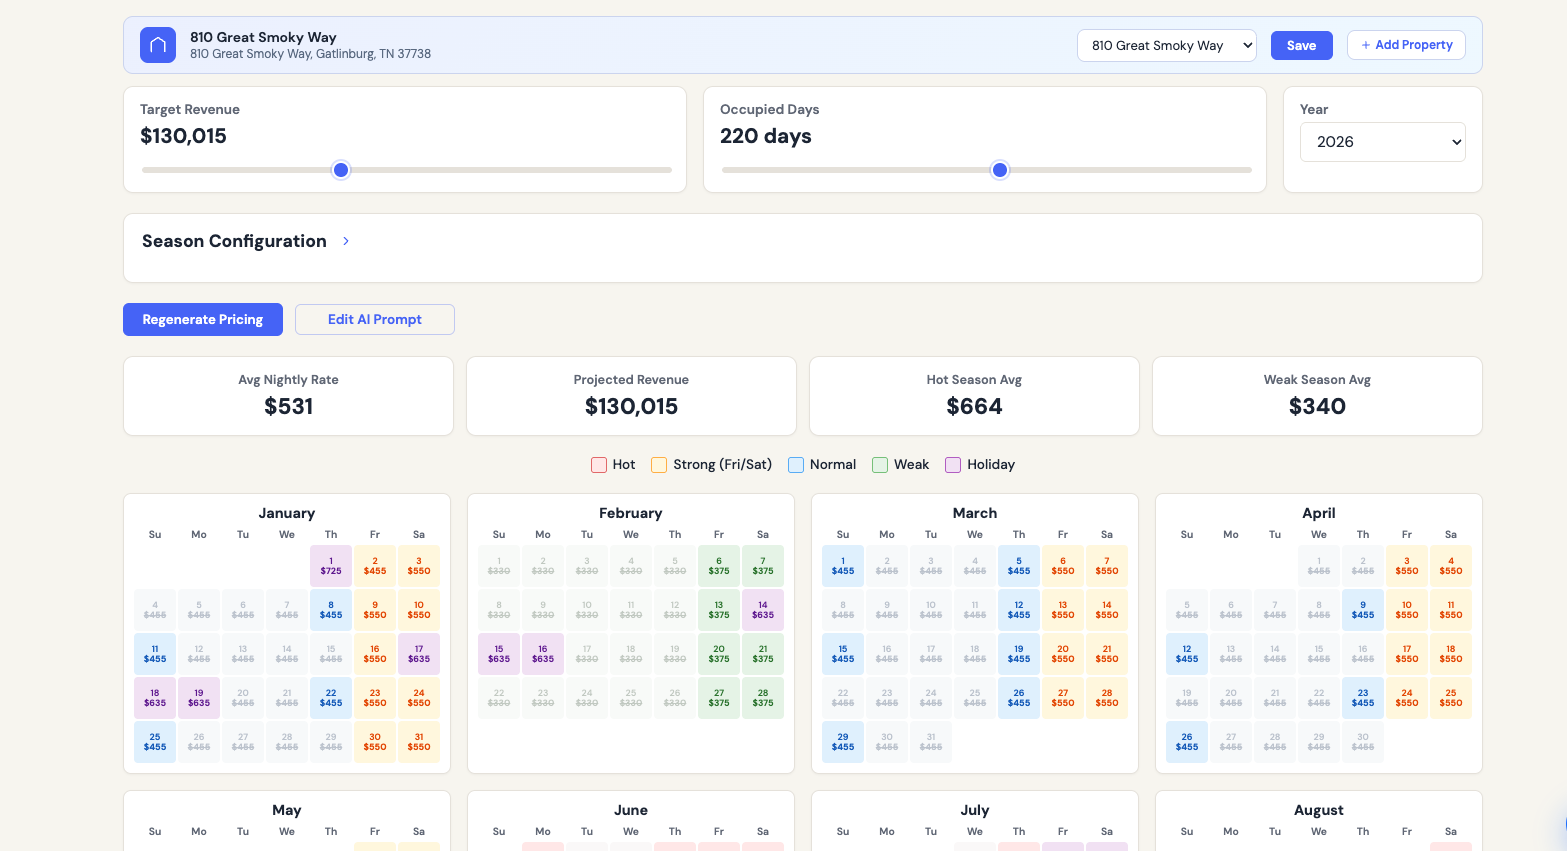Image resolution: width=1567 pixels, height=851 pixels.
Task: Select January 25 cell priced $455
Action: tap(155, 742)
